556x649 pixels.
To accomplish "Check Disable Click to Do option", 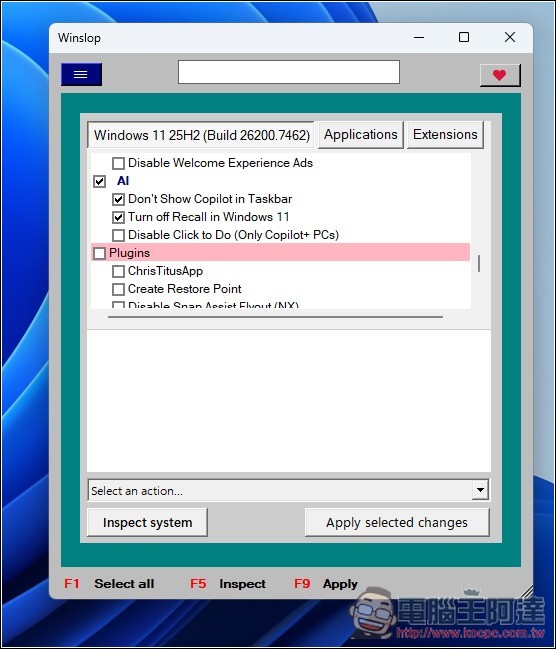I will point(118,235).
